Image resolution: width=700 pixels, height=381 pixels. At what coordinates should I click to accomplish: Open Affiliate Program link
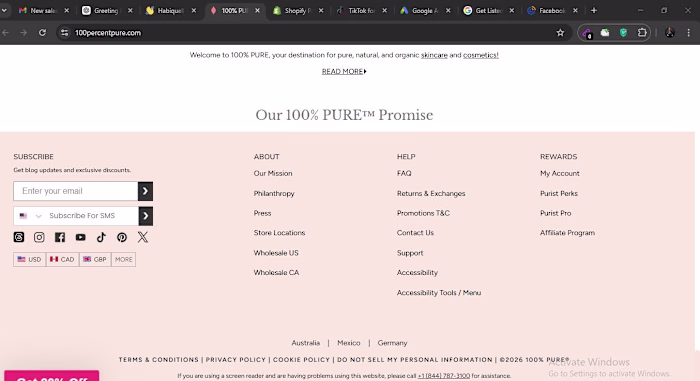coord(567,233)
